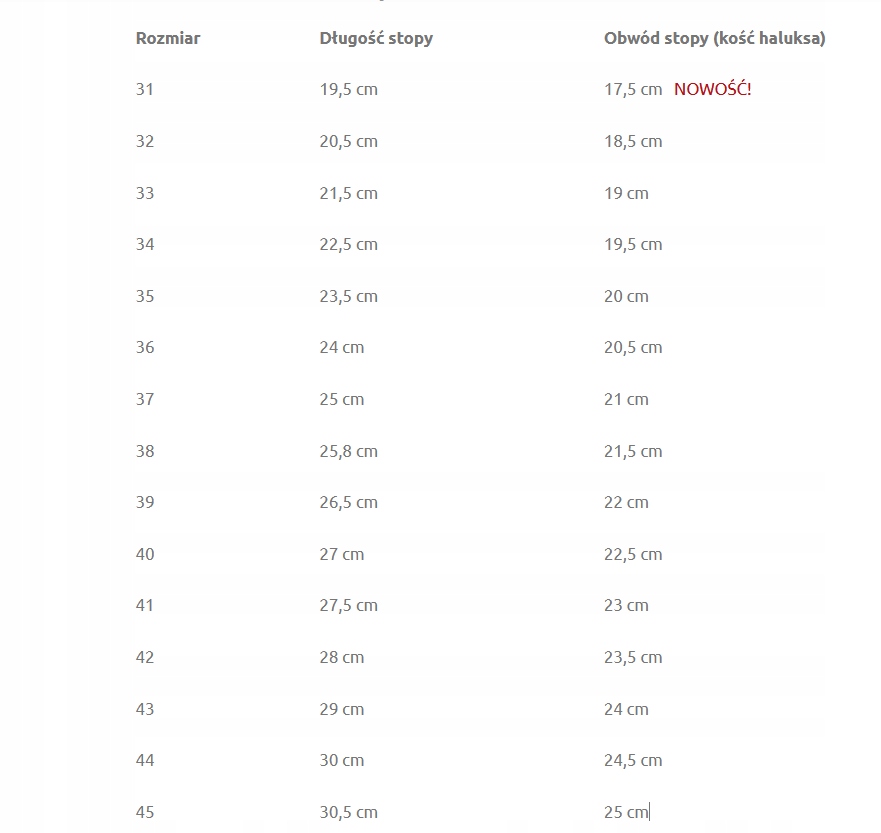The height and width of the screenshot is (833, 881).
Task: Select size 42 in the Rozmiar column
Action: coord(145,657)
